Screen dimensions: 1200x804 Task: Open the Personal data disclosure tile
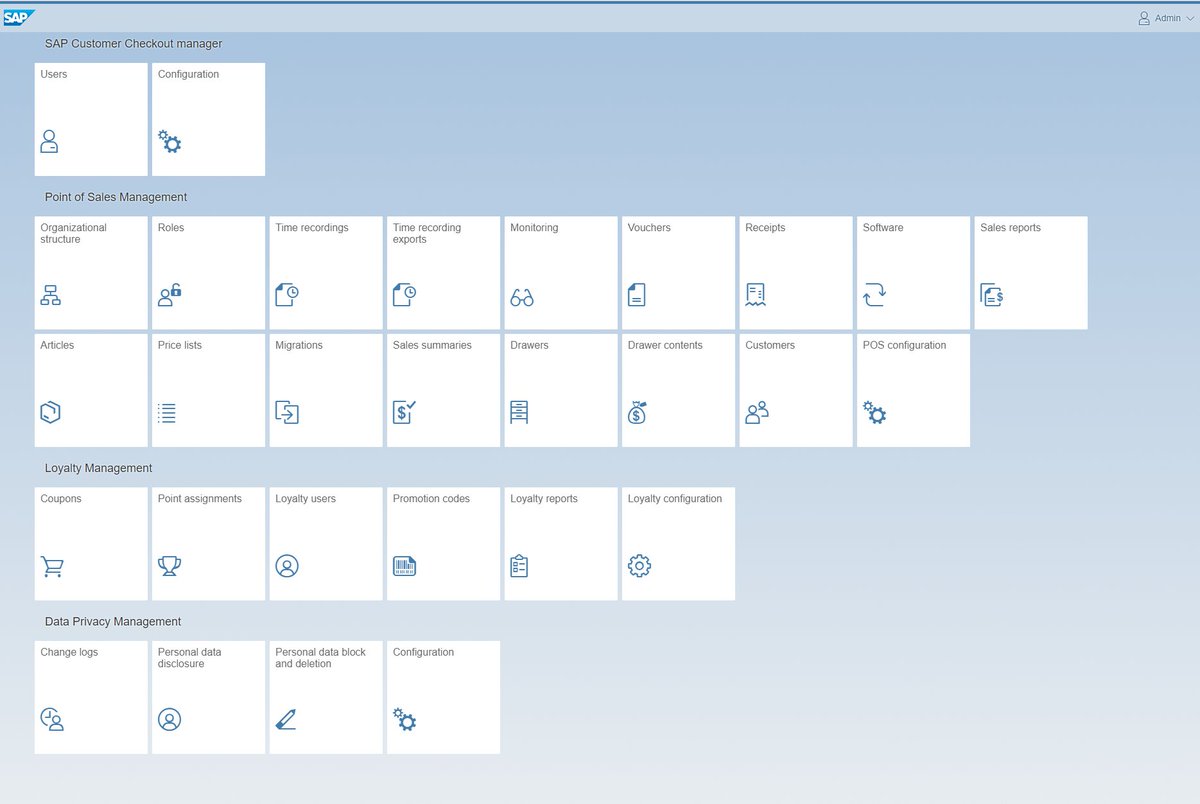click(x=209, y=698)
